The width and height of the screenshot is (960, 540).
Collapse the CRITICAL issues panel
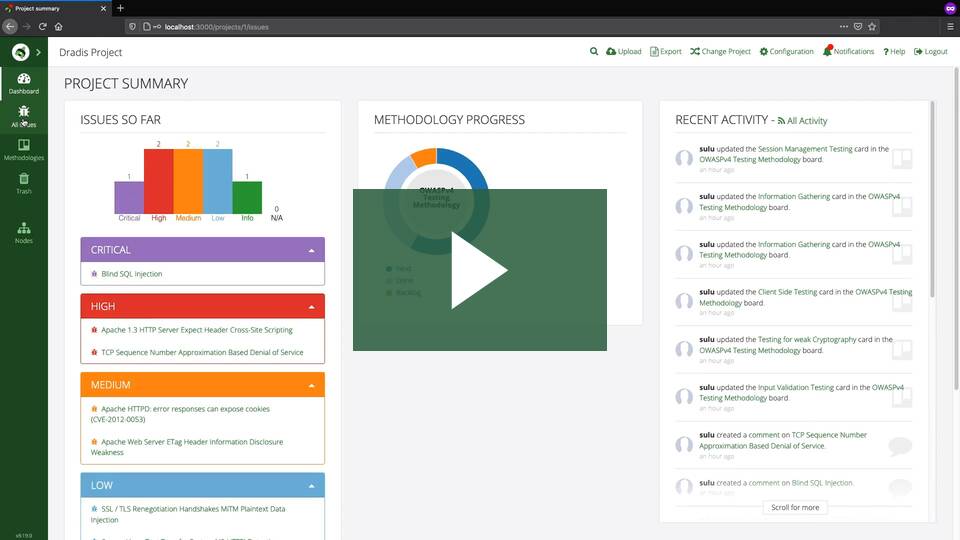(312, 250)
